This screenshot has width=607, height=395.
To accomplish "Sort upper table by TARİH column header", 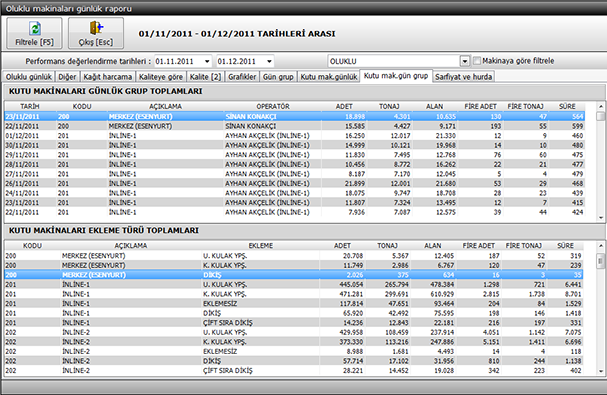I will (x=30, y=106).
